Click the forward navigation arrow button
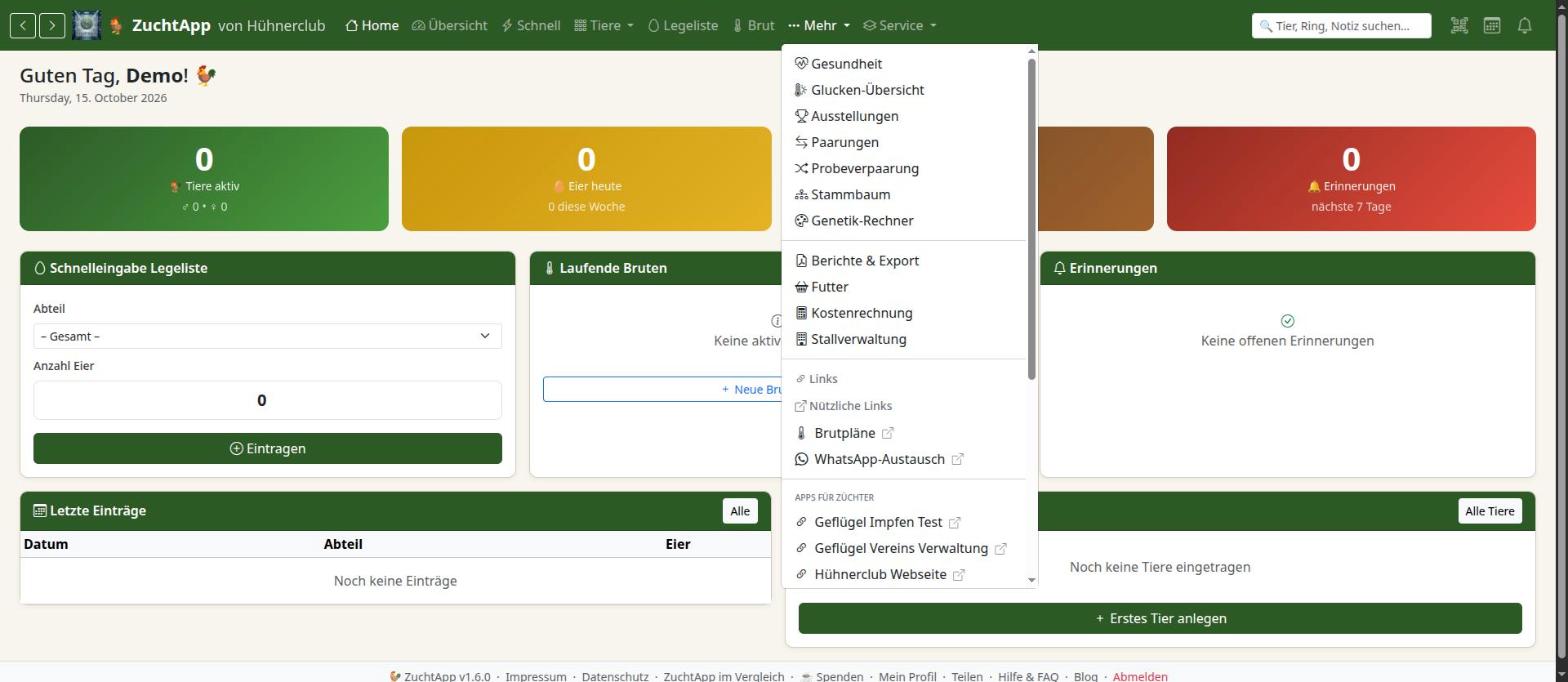Screen dimensions: 1568x682 [x=52, y=25]
